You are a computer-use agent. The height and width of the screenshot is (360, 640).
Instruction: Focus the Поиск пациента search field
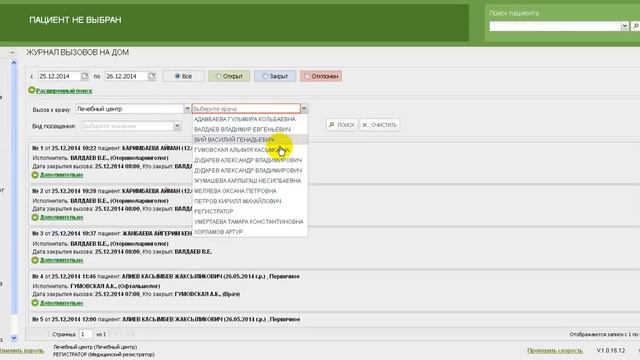coord(555,27)
